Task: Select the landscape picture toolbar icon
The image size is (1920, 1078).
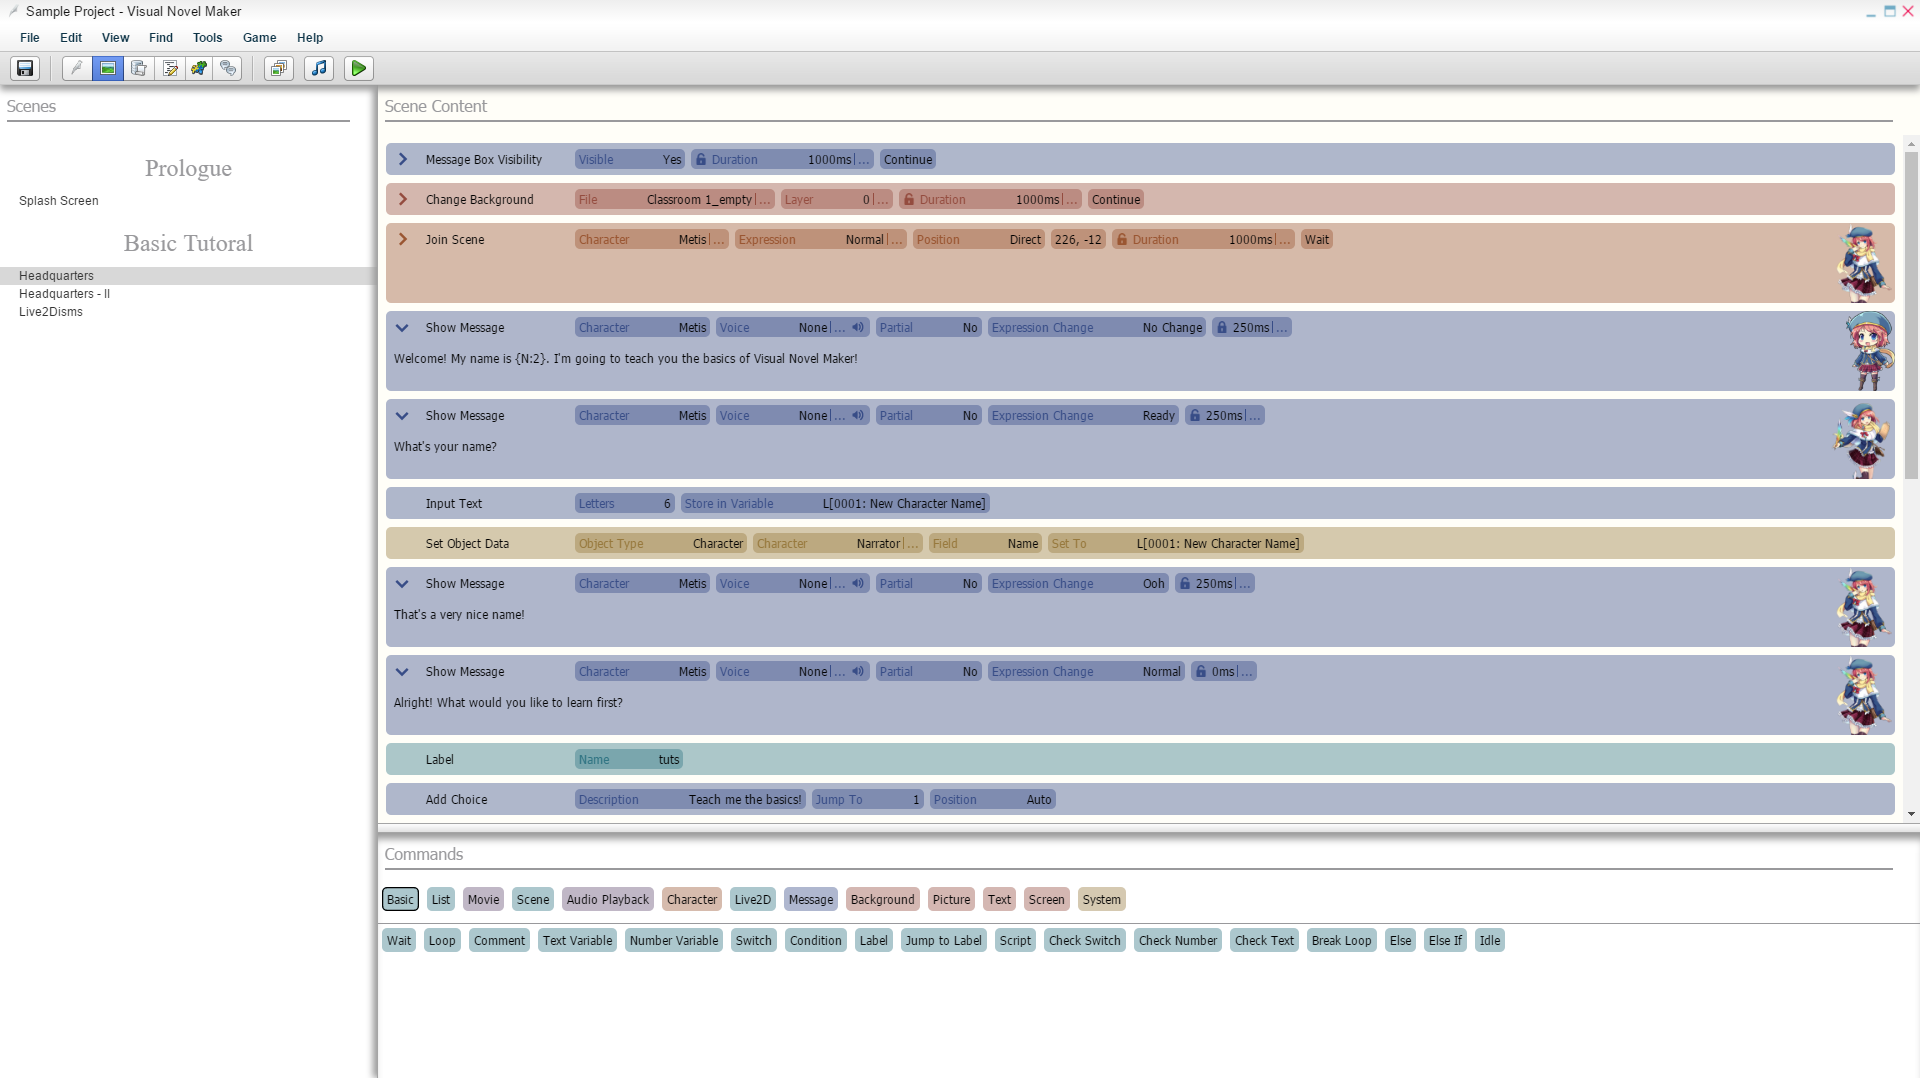Action: click(x=108, y=68)
